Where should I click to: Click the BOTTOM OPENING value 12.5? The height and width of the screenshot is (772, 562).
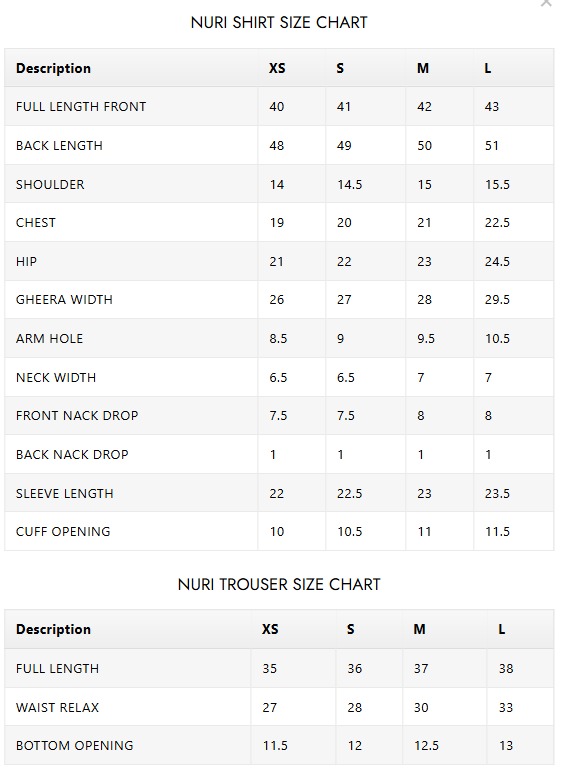click(x=426, y=746)
